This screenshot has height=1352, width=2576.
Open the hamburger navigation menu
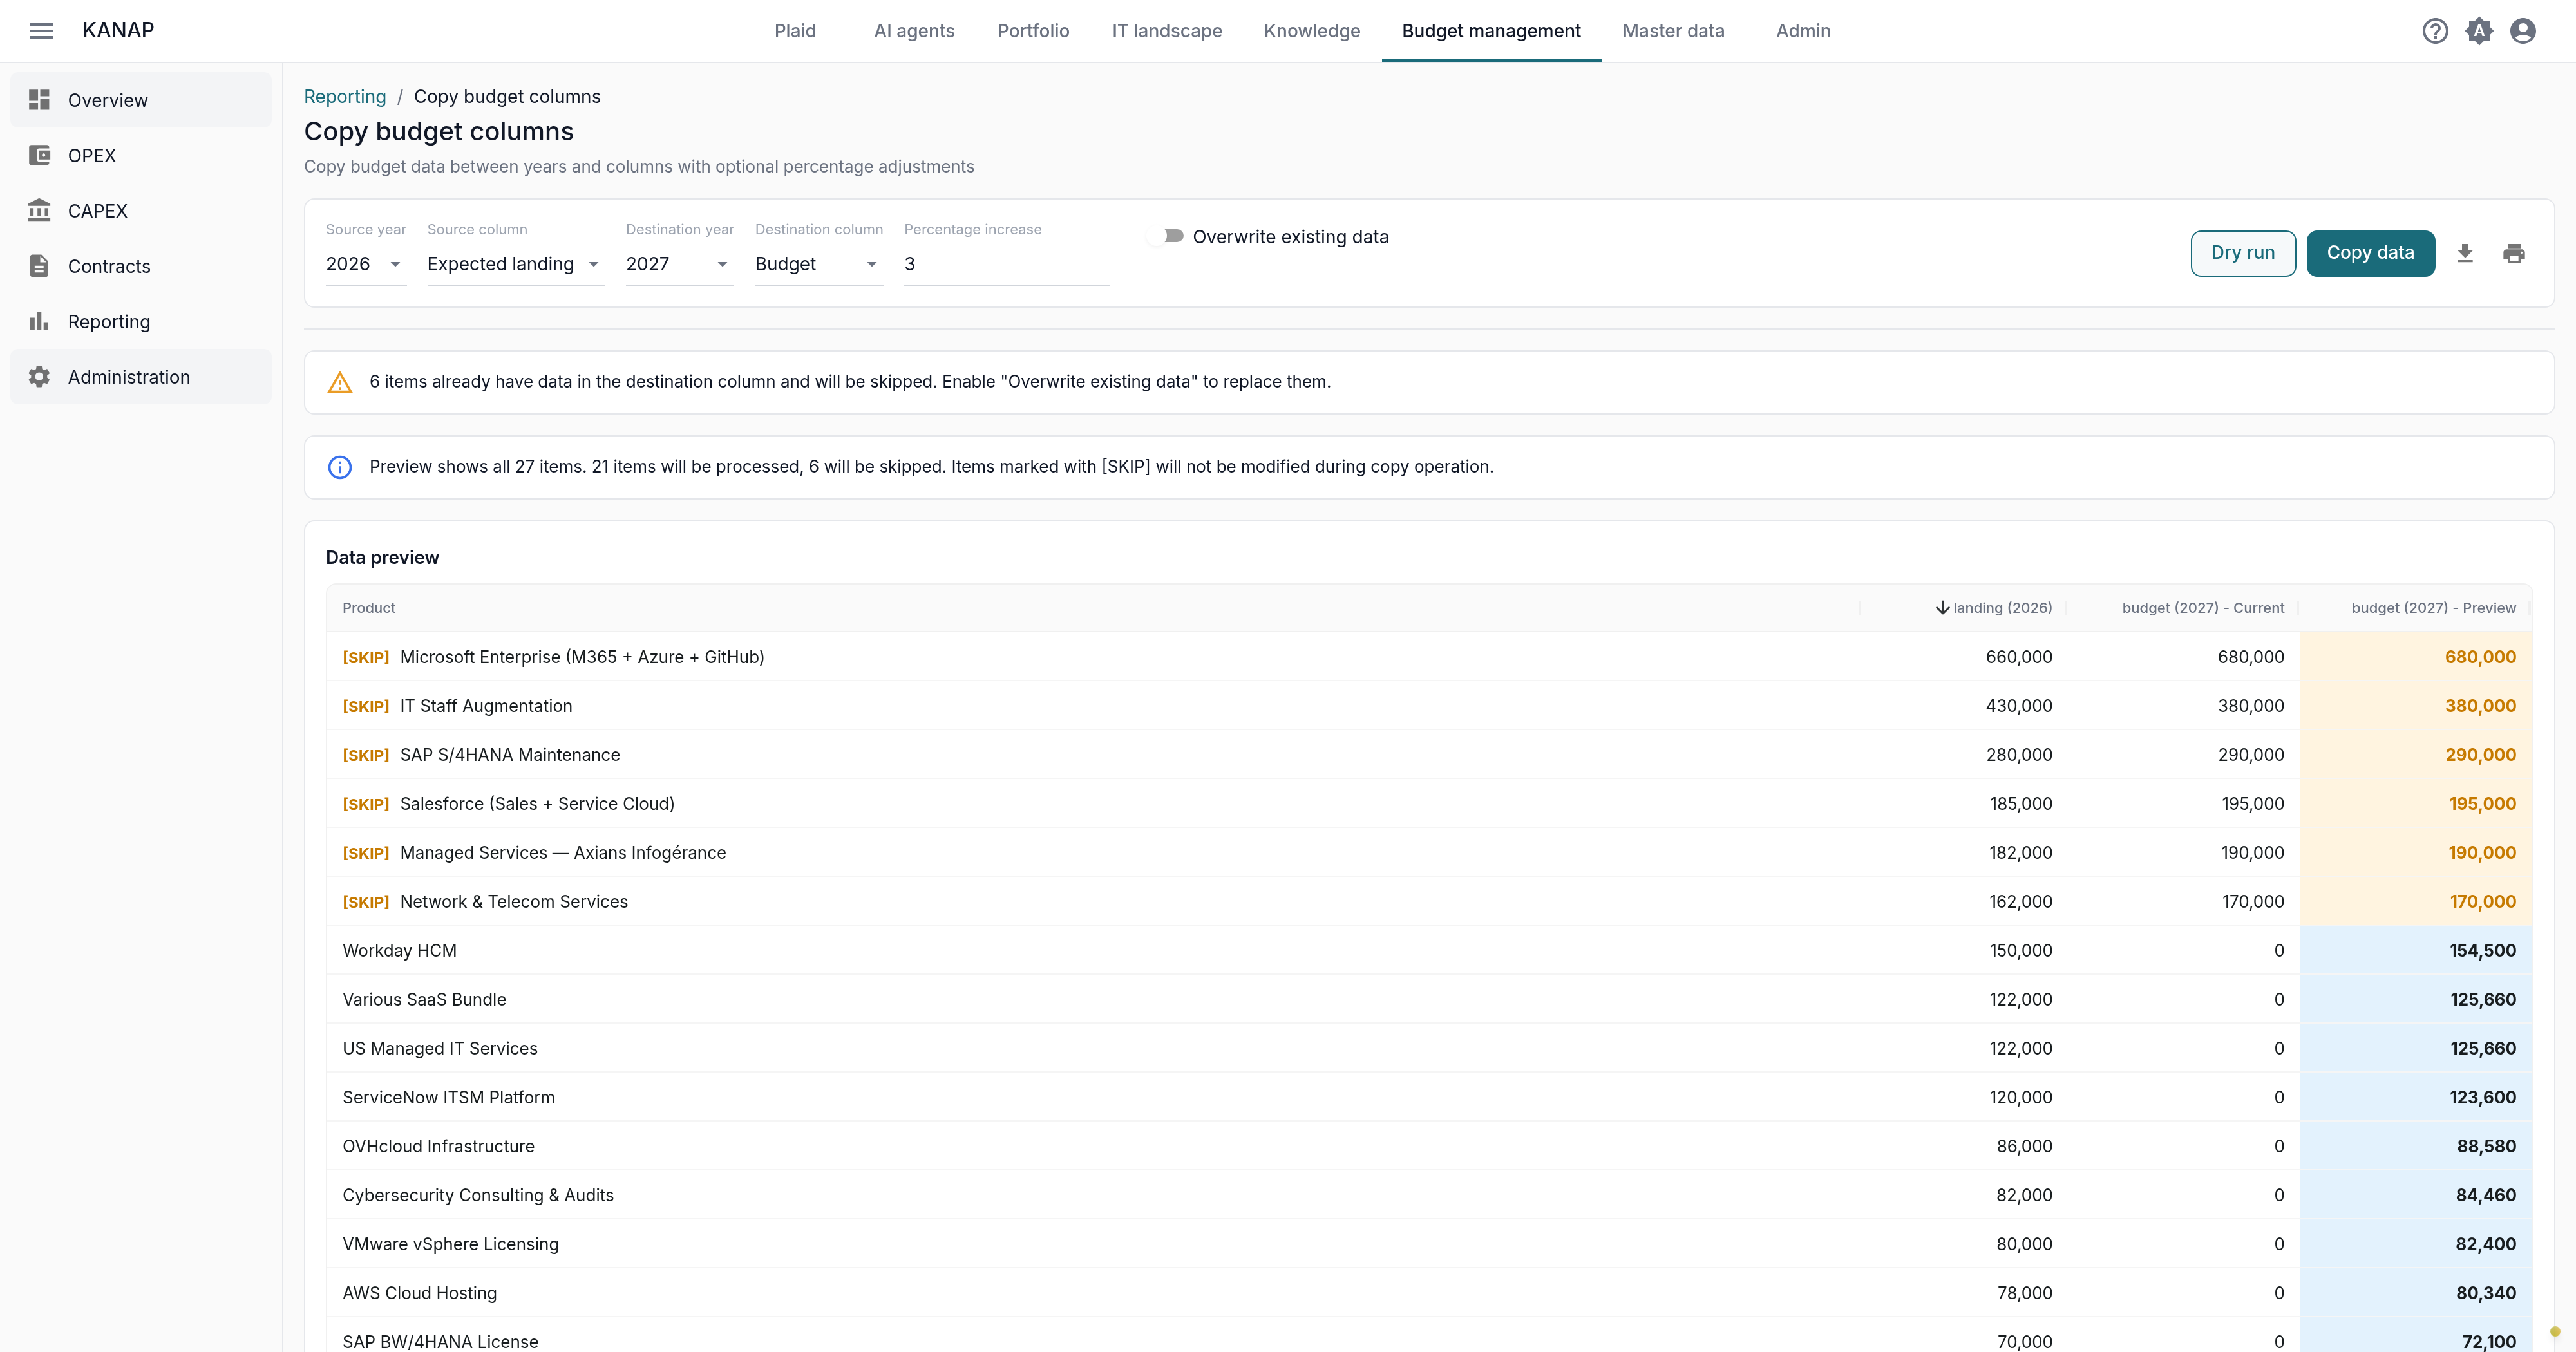[x=41, y=31]
